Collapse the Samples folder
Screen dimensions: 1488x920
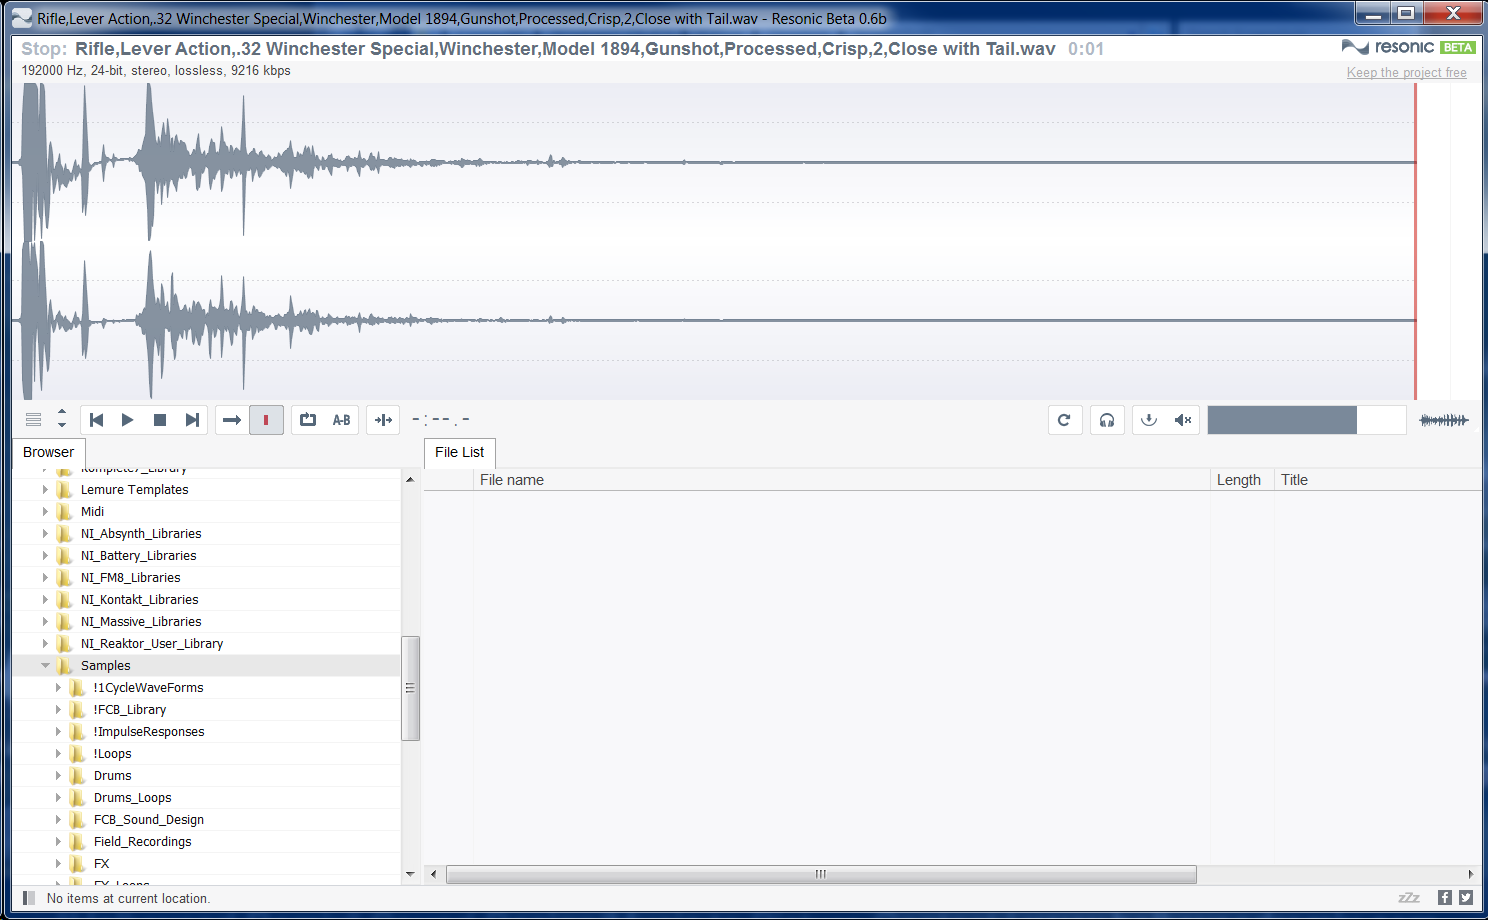coord(45,666)
